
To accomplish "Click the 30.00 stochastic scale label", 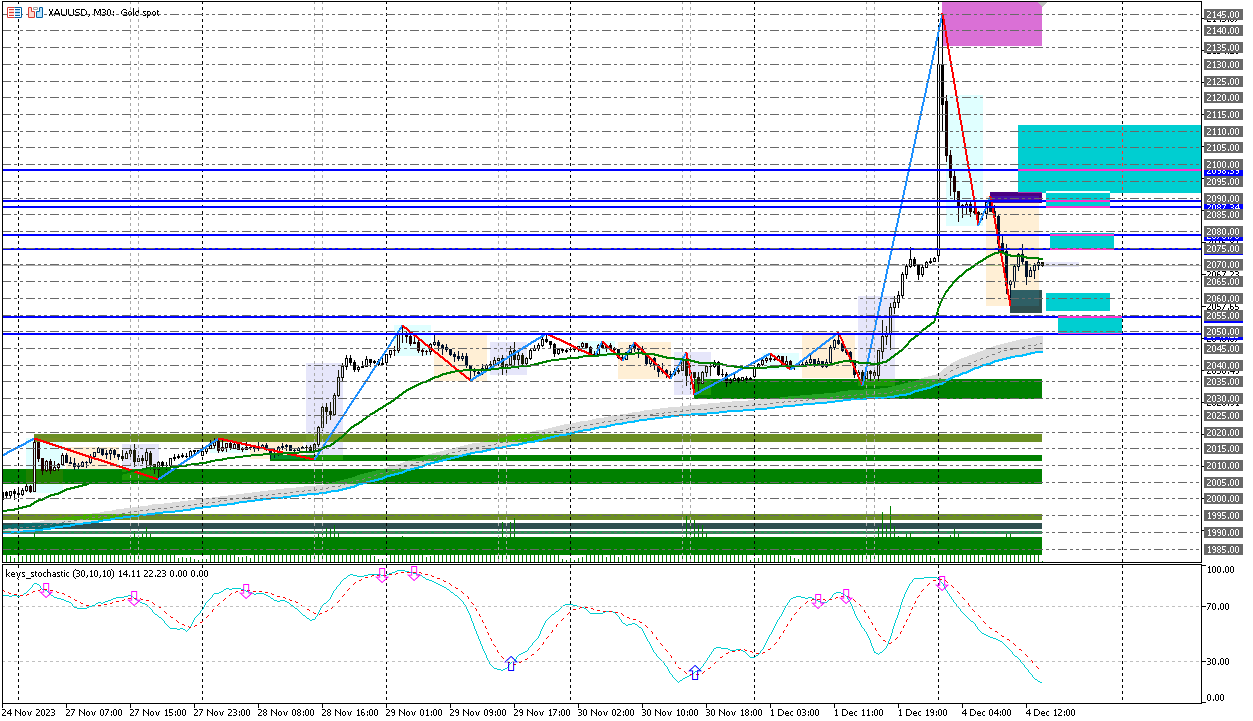I will 1220,661.
